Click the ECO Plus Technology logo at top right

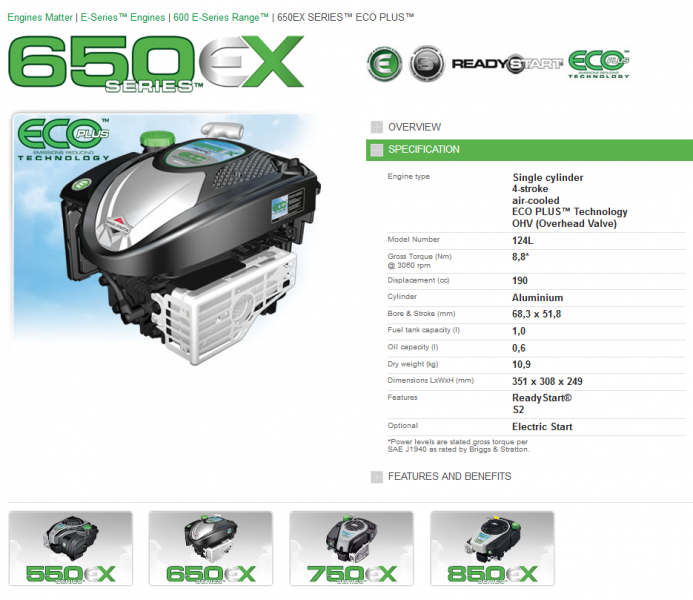[599, 64]
